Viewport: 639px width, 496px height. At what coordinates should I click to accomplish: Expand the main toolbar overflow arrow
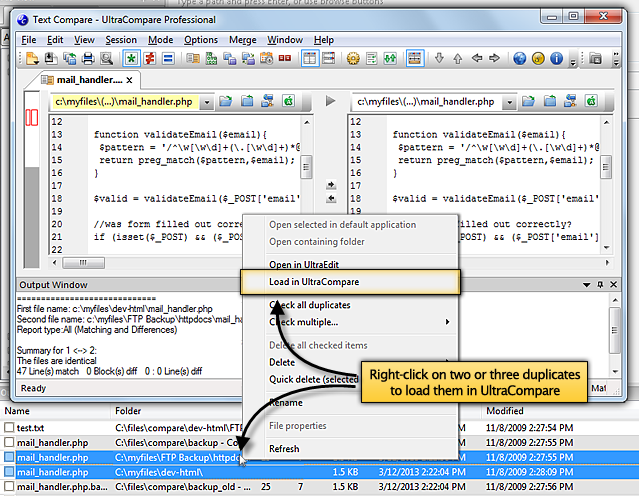[x=573, y=62]
